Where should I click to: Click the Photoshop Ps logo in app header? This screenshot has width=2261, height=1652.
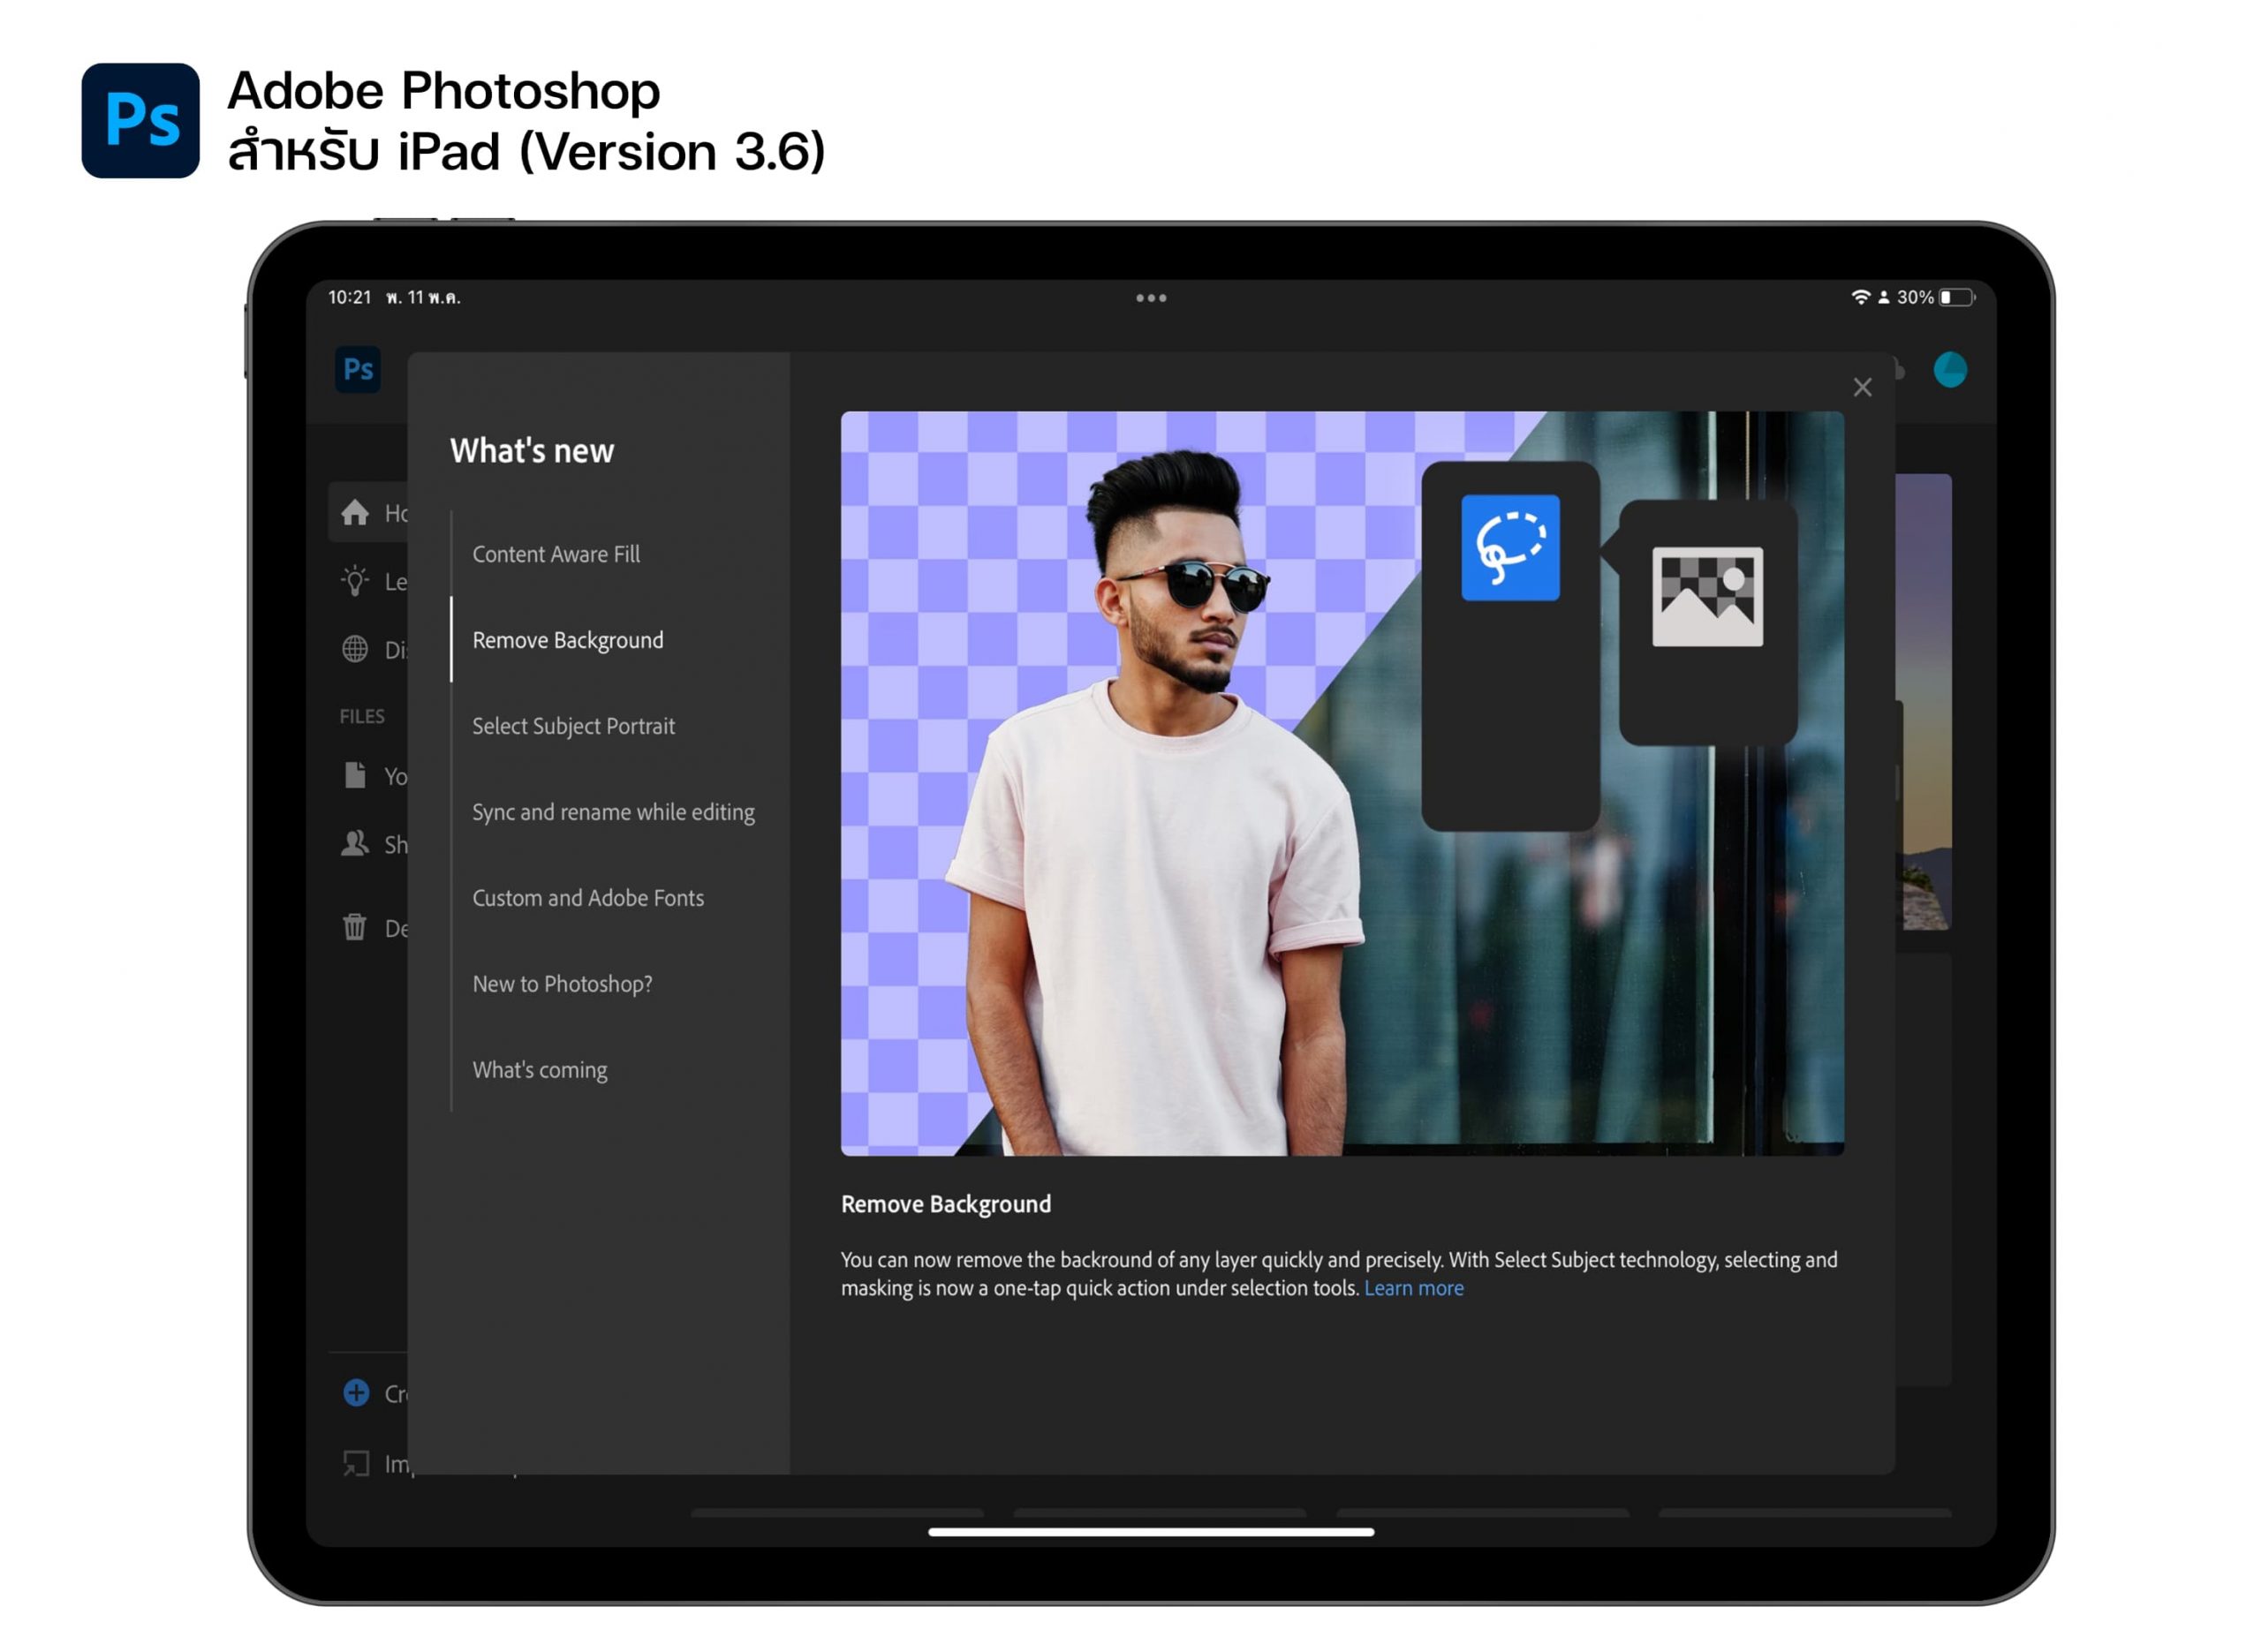[357, 370]
